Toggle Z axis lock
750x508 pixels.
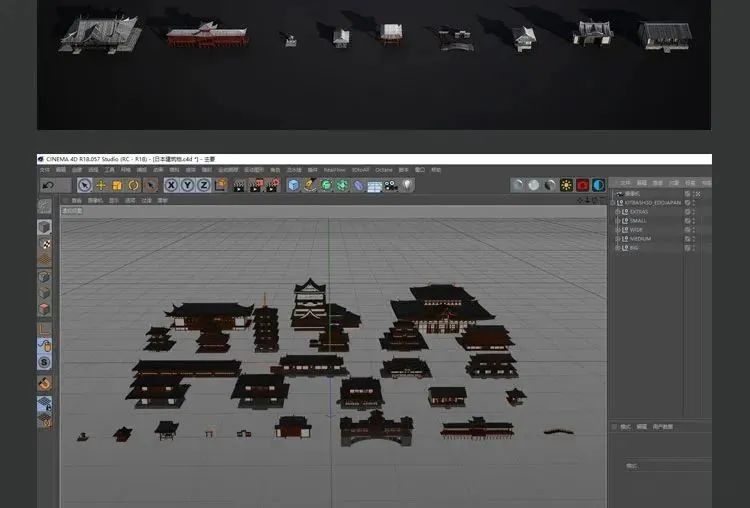[204, 185]
